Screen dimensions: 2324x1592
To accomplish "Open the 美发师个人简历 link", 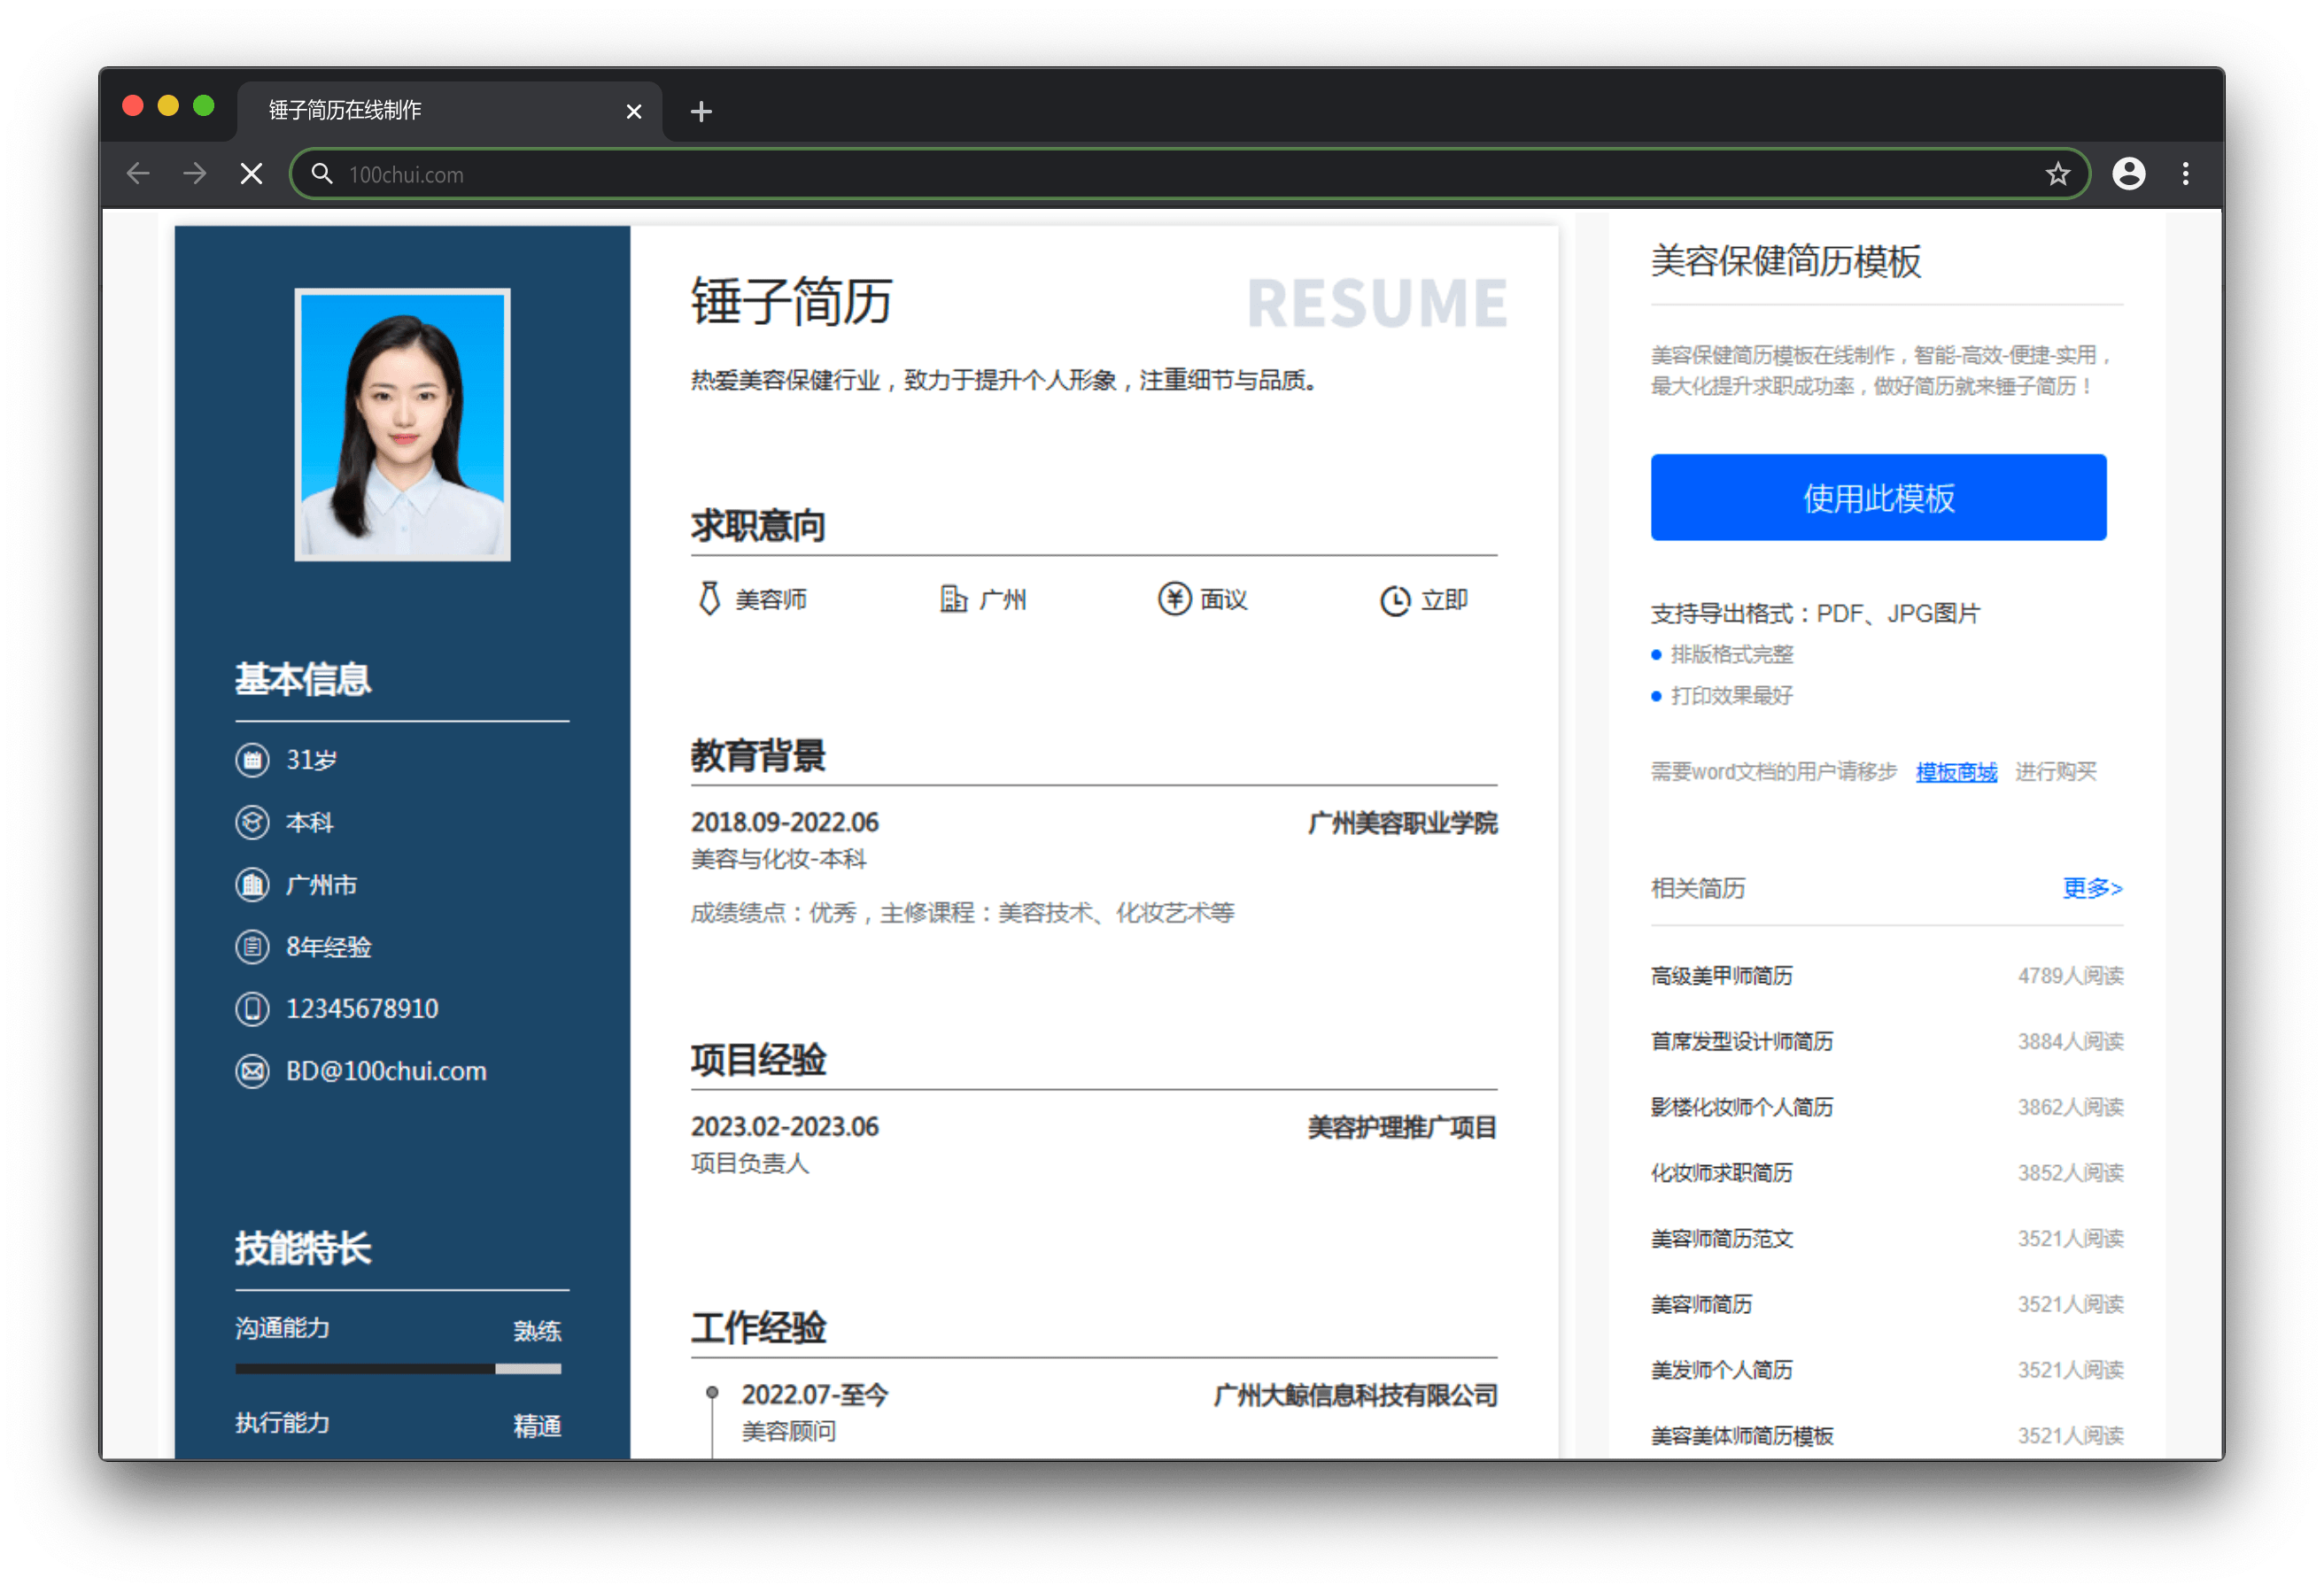I will click(1721, 1370).
